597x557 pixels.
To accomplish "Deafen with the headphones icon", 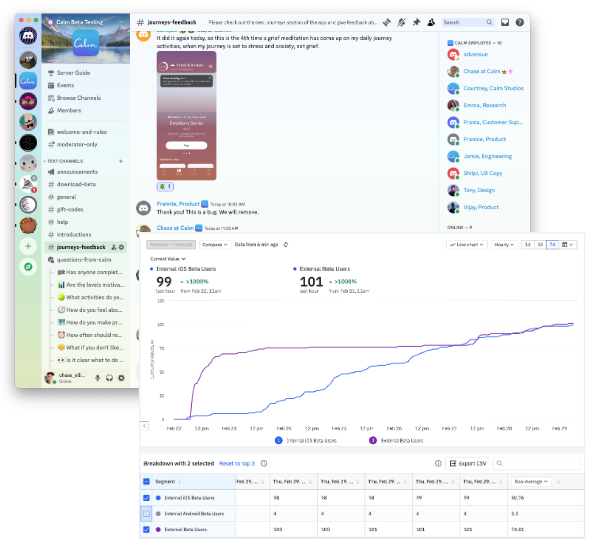I will click(109, 378).
